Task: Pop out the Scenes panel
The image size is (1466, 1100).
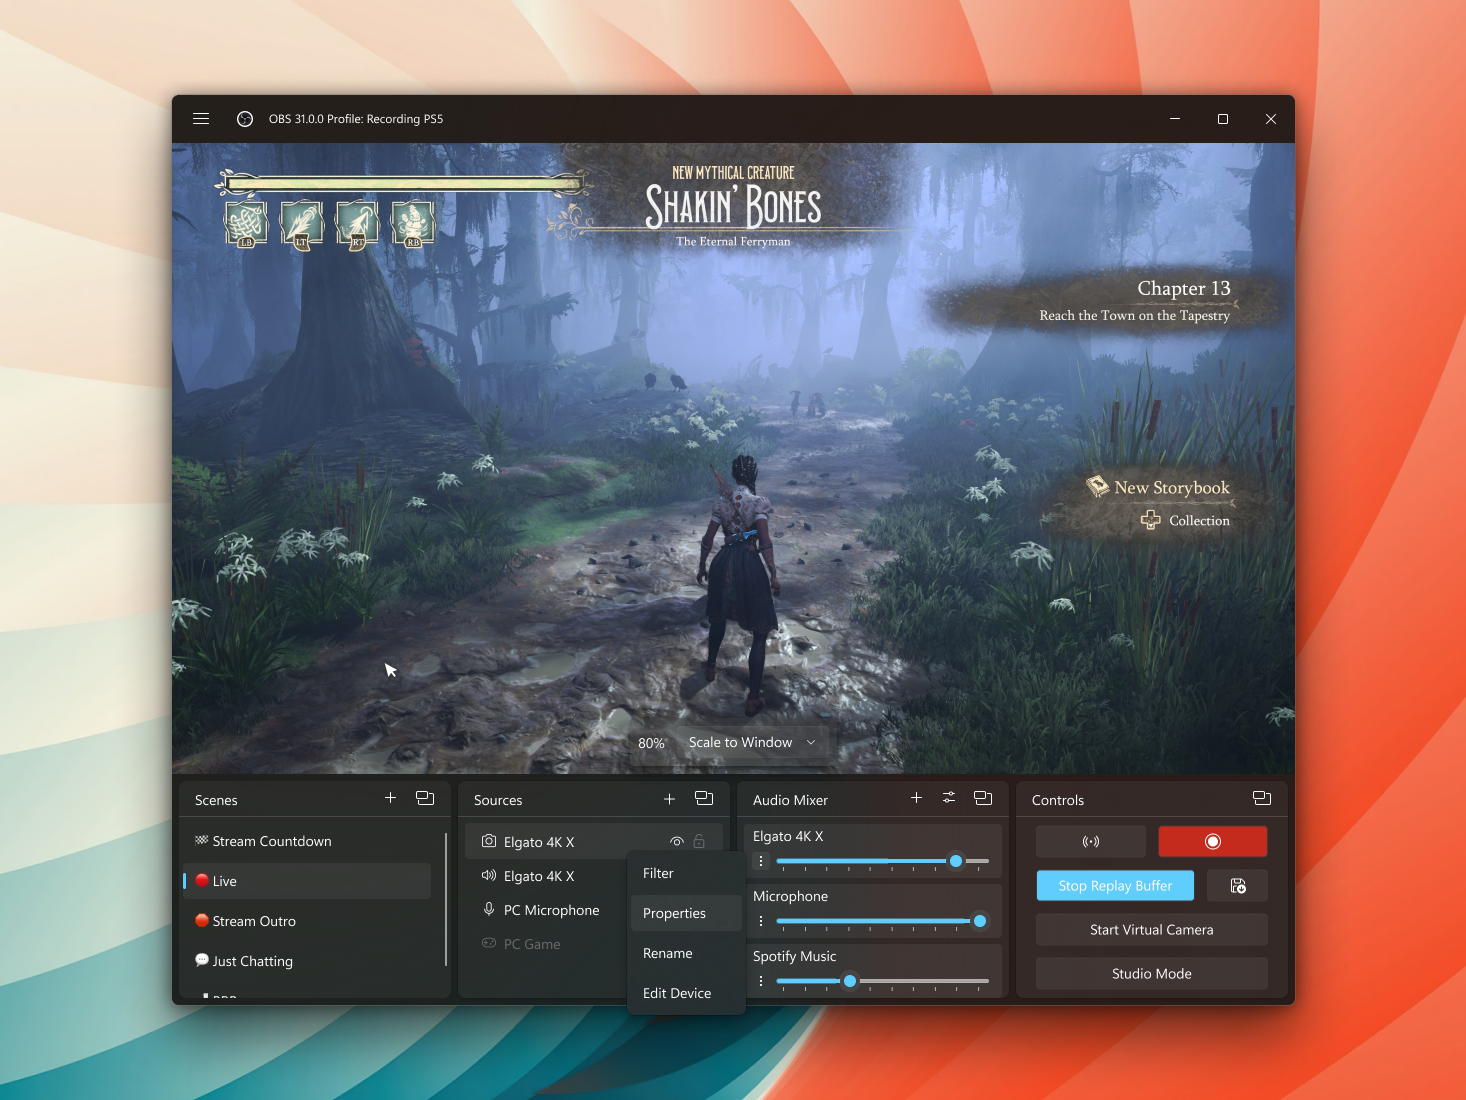Action: (x=425, y=798)
